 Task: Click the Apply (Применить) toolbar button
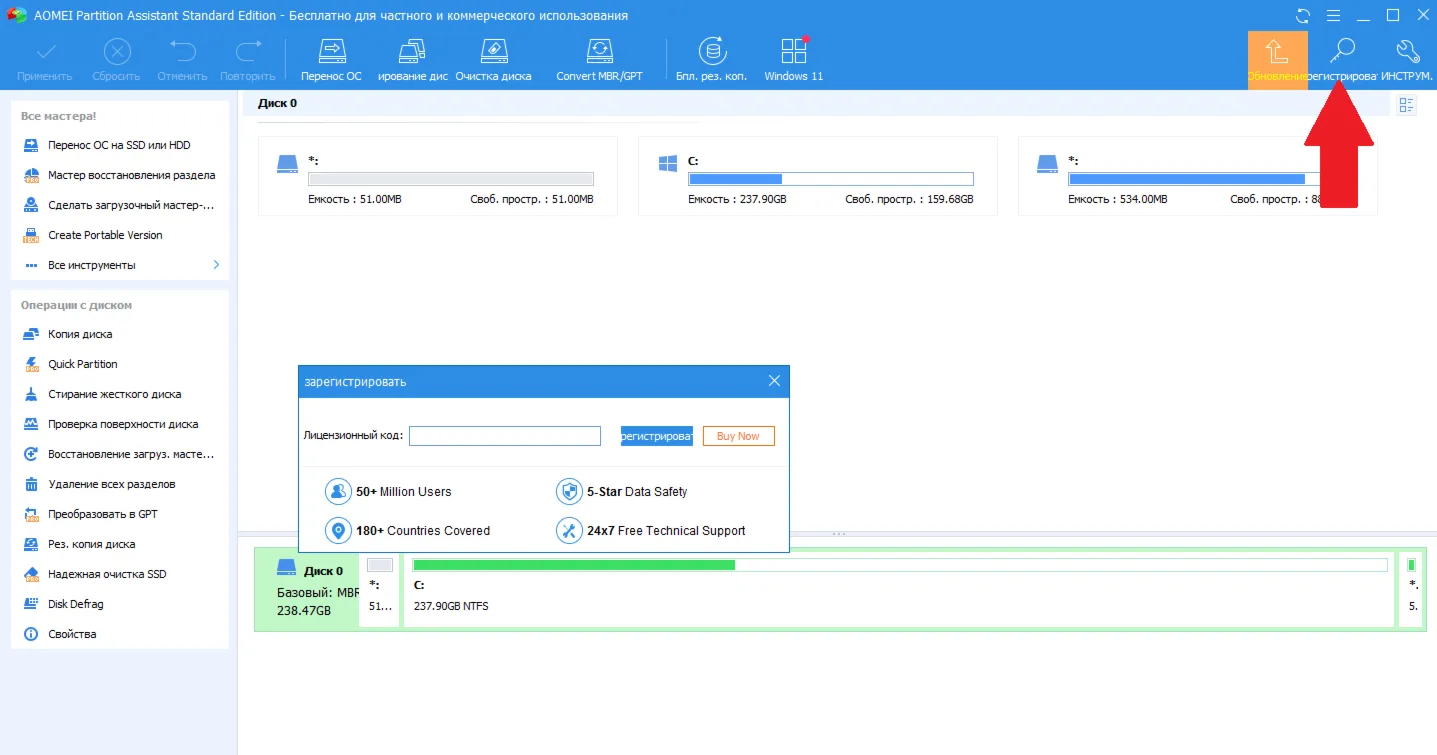(x=44, y=60)
